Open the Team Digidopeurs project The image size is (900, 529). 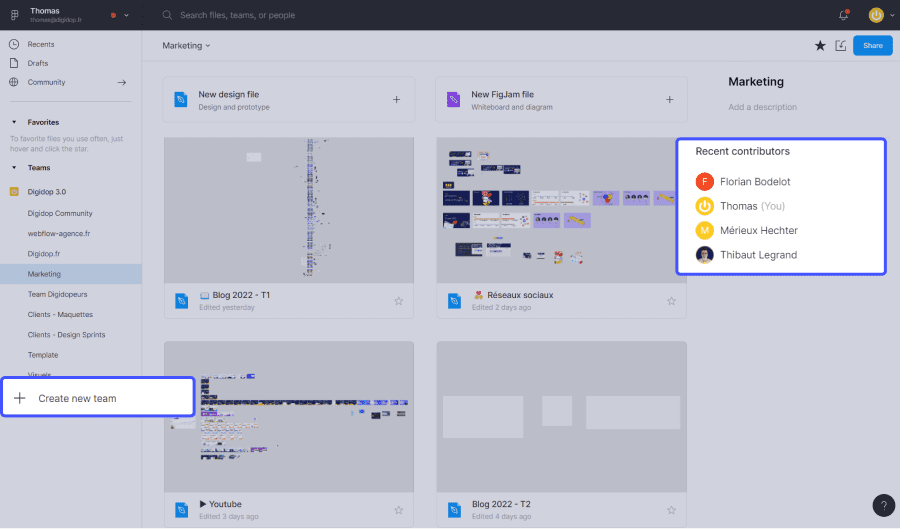pyautogui.click(x=57, y=294)
